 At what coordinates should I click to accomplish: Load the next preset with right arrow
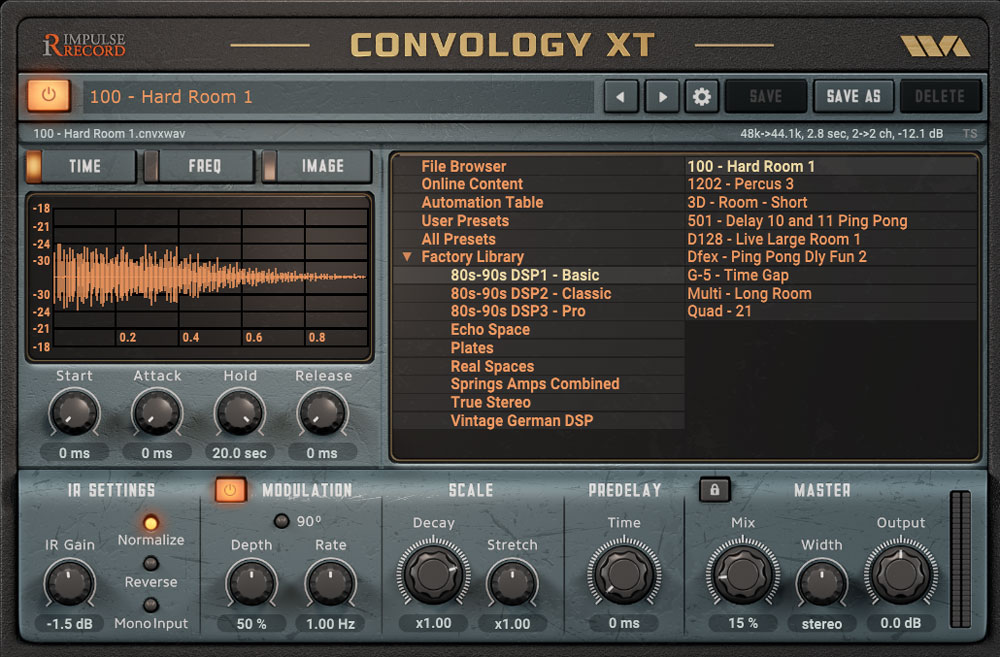[x=662, y=96]
